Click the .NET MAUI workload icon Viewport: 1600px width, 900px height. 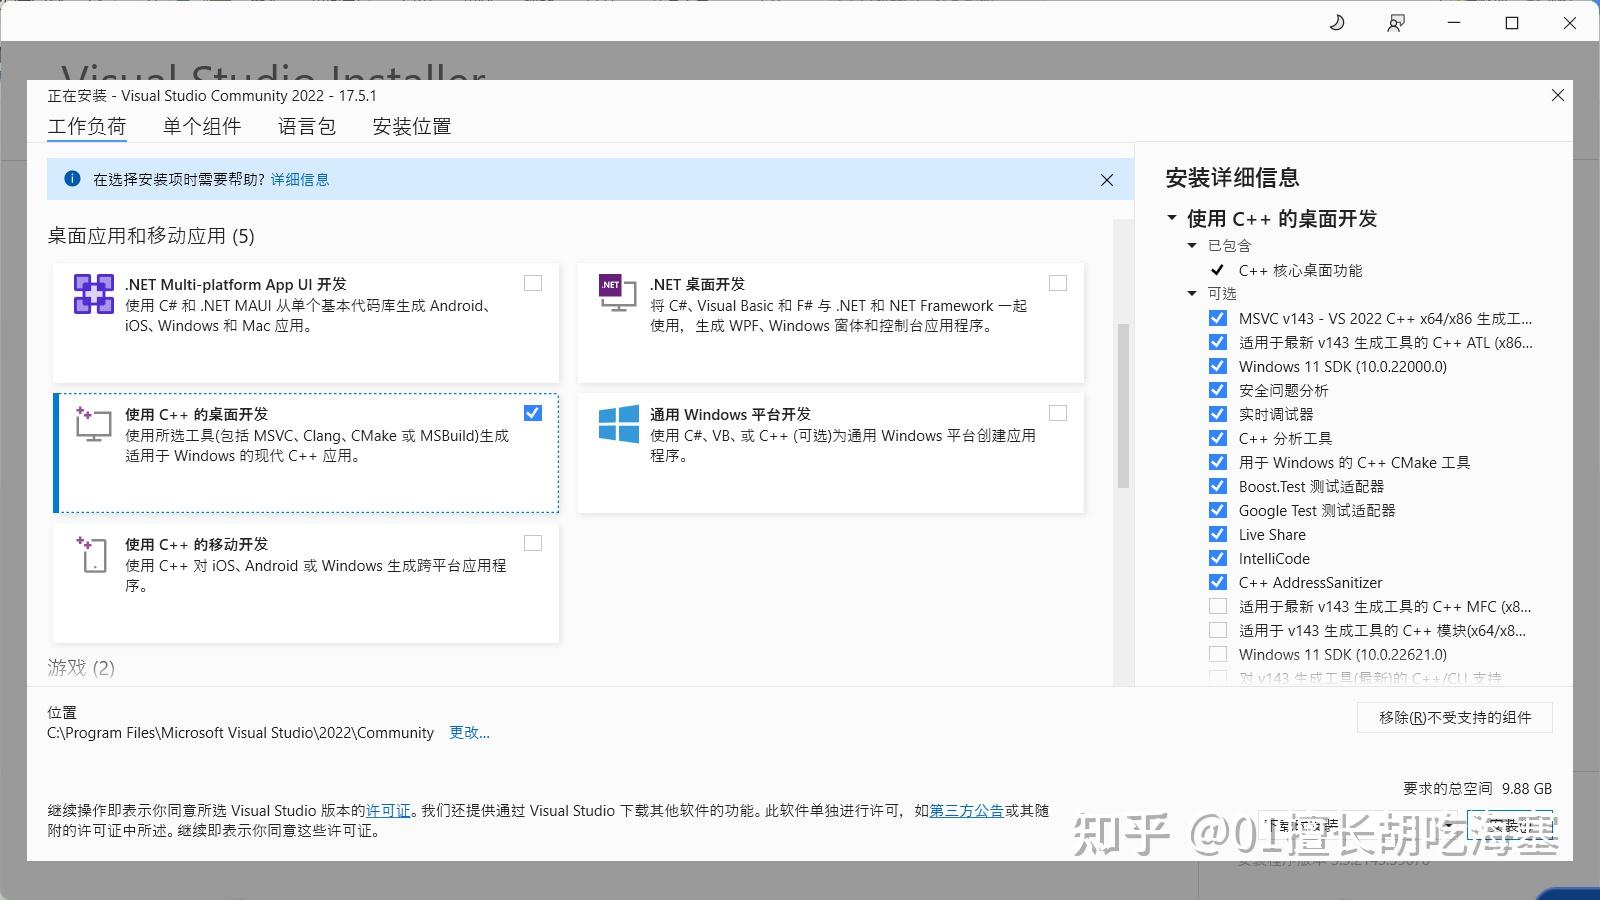pos(94,294)
